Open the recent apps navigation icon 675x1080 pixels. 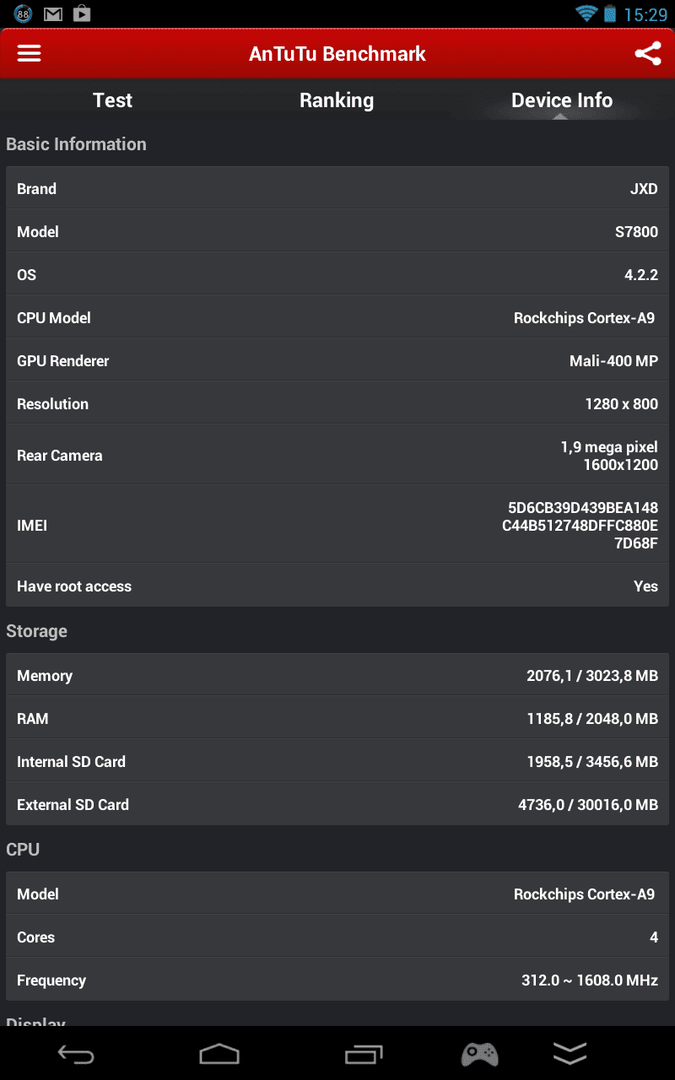coord(363,1054)
